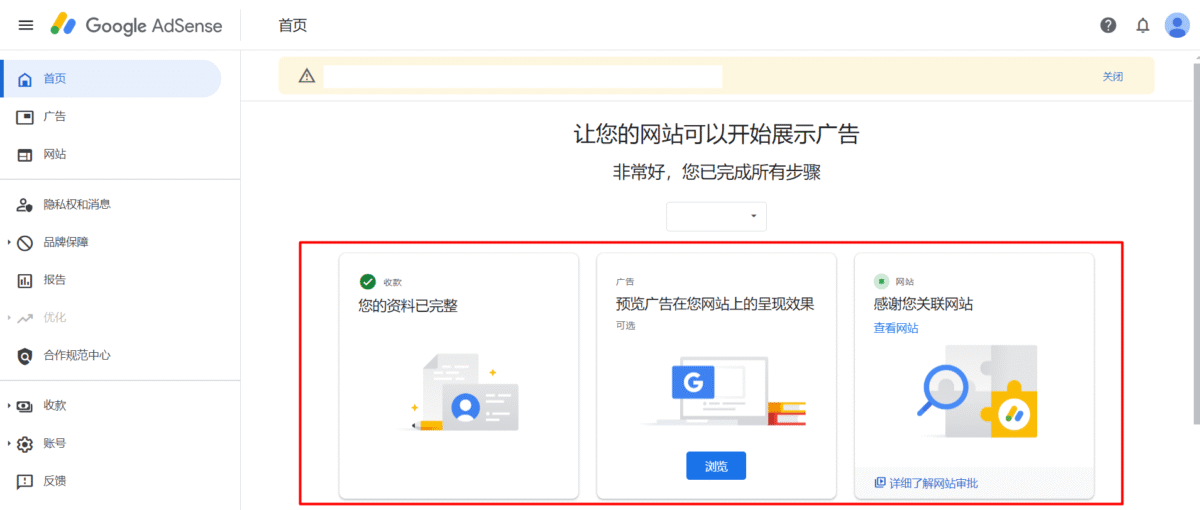Image resolution: width=1200 pixels, height=510 pixels.
Task: Click the 反馈 feedback icon
Action: coord(25,481)
